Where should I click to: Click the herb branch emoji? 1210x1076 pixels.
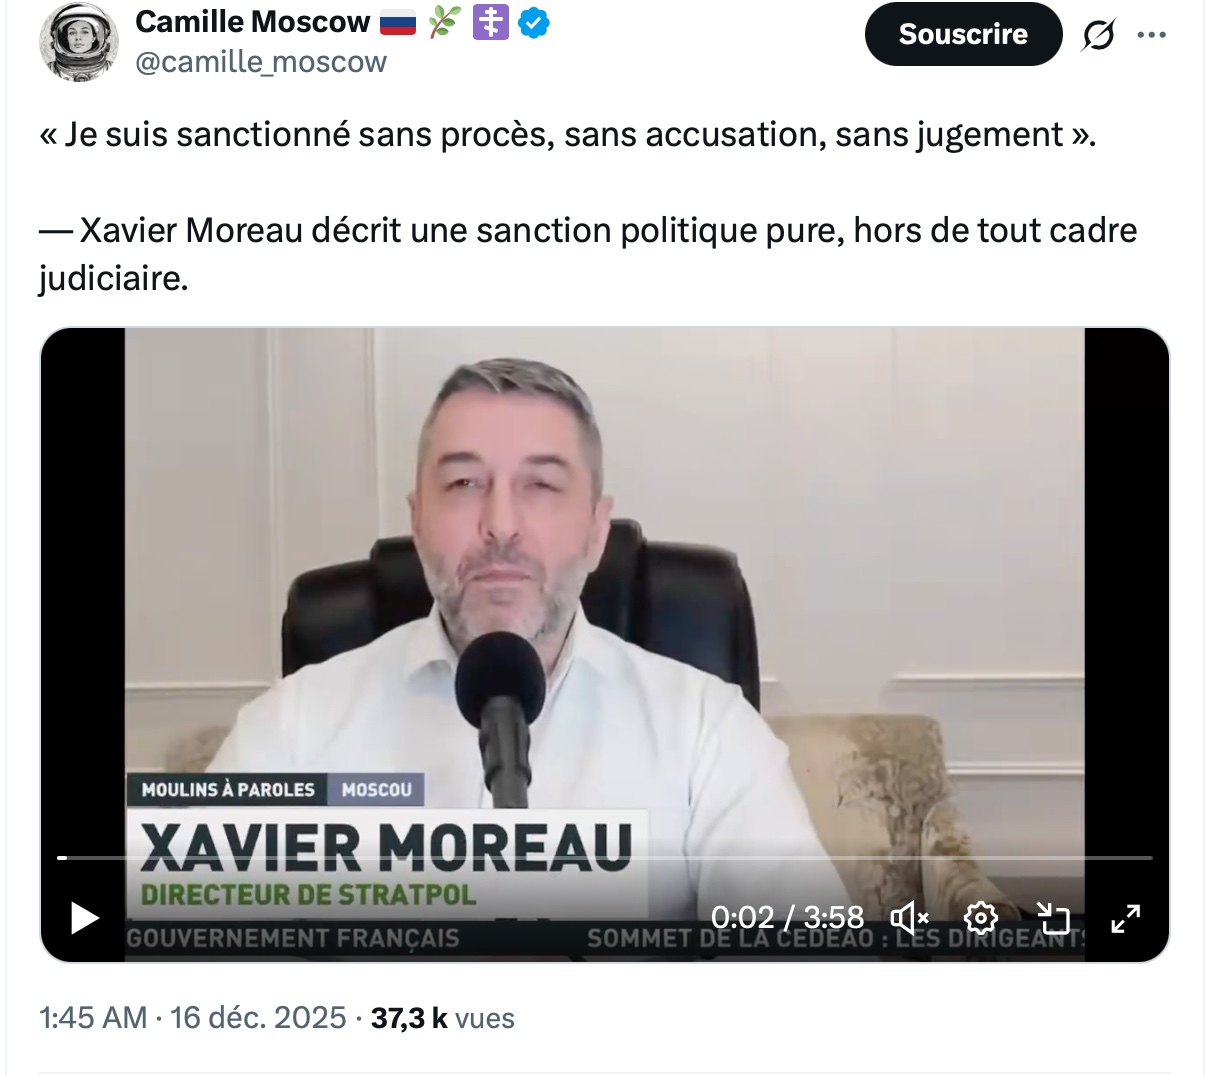tap(443, 23)
